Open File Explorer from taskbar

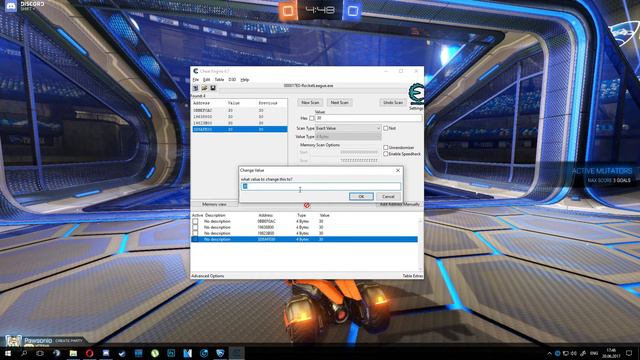(x=73, y=353)
